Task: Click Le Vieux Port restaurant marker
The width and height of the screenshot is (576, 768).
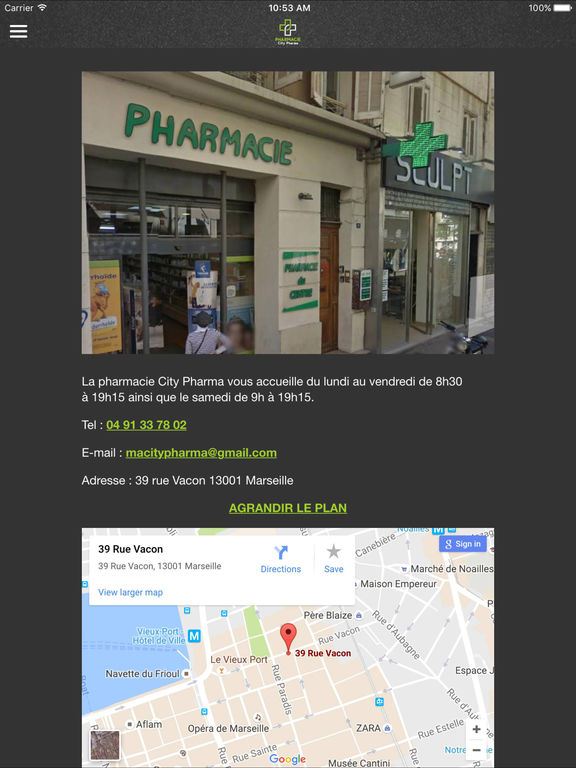Action: pyautogui.click(x=221, y=671)
